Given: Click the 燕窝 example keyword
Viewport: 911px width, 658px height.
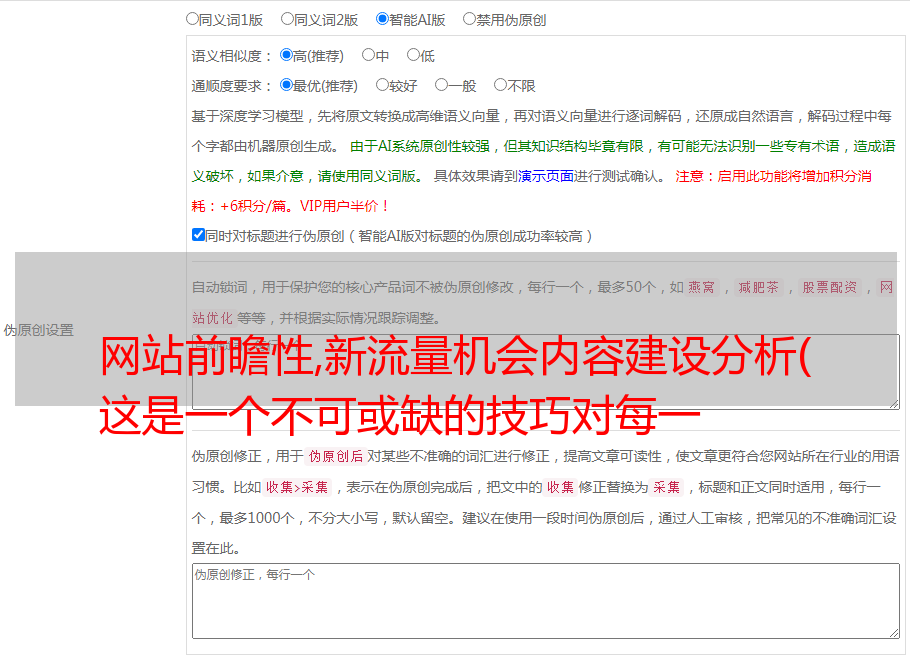Looking at the screenshot, I should pos(701,287).
